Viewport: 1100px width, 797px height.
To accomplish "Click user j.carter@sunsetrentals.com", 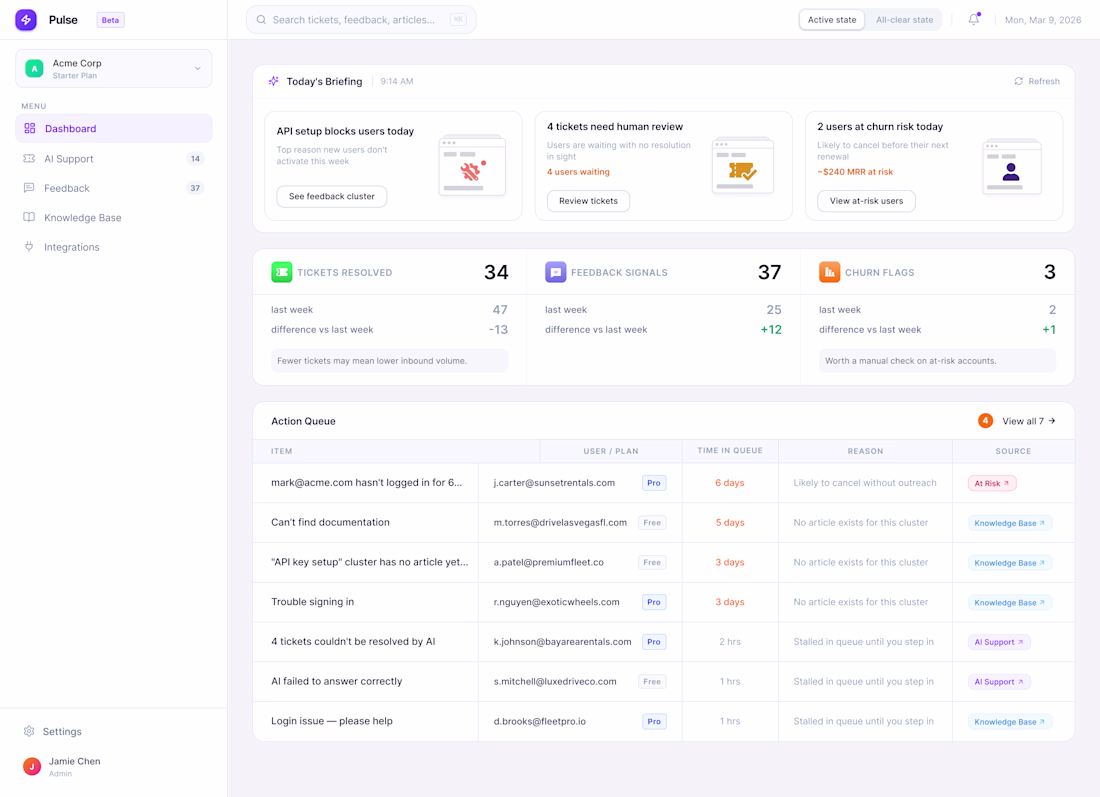I will tap(554, 483).
